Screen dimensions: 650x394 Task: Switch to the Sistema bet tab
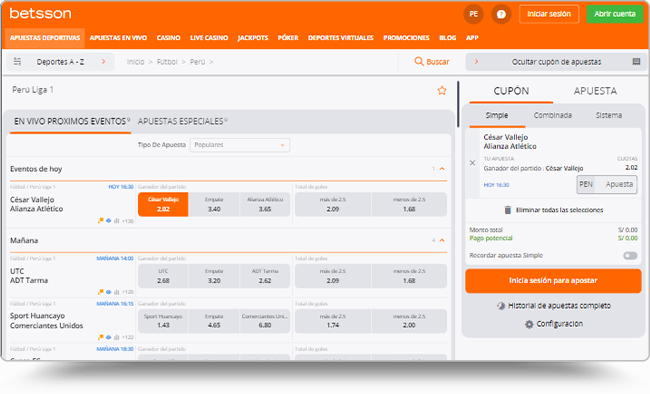(609, 115)
